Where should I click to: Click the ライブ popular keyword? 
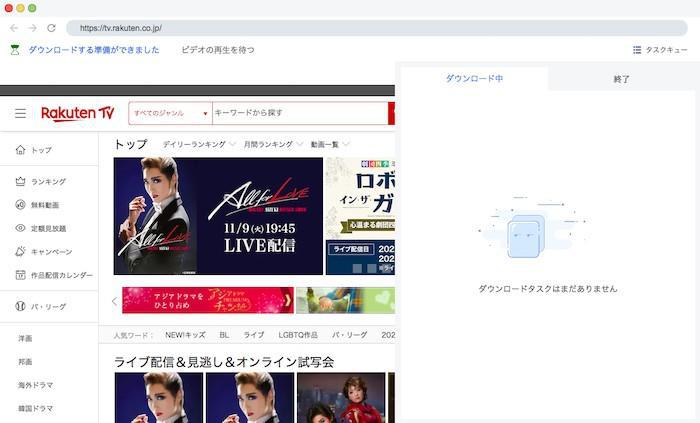click(x=254, y=335)
